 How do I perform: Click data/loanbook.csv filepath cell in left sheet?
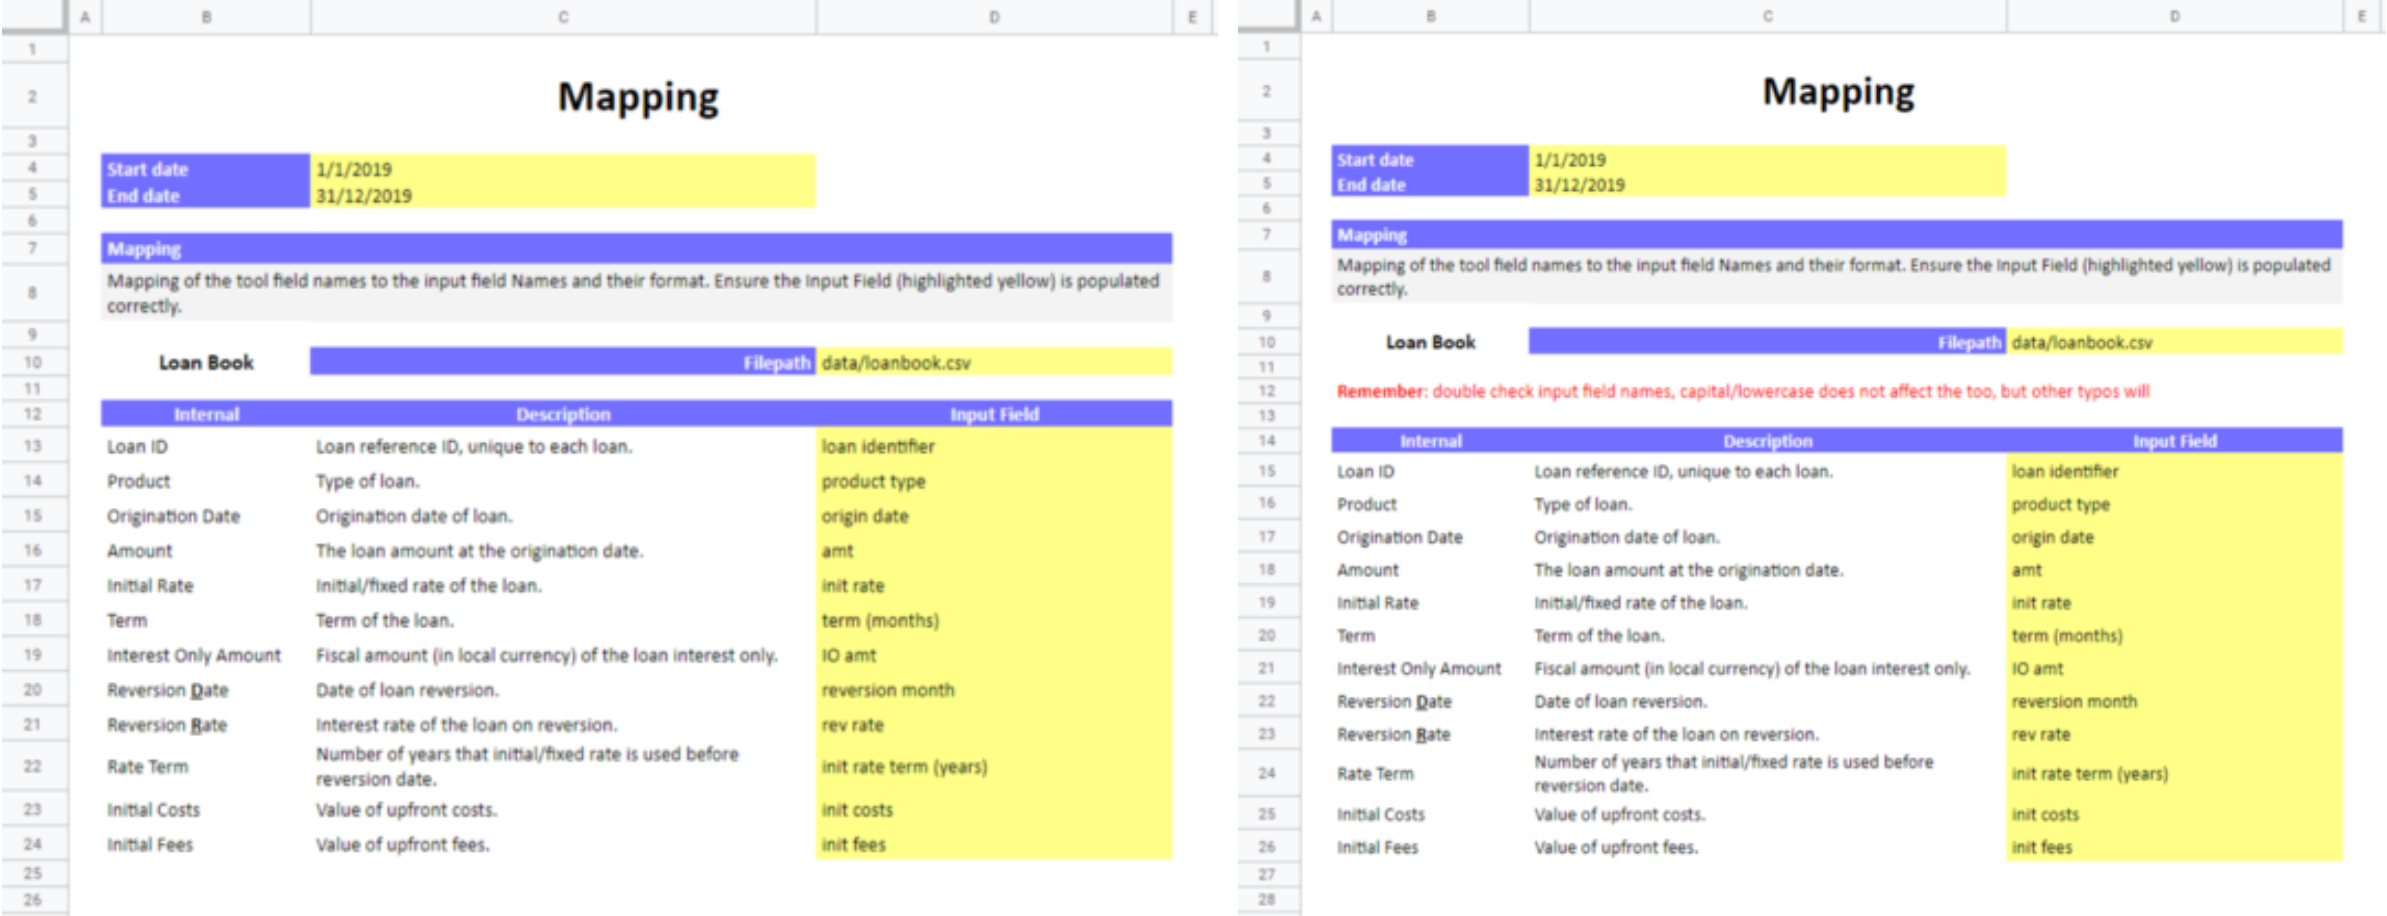pyautogui.click(x=994, y=362)
